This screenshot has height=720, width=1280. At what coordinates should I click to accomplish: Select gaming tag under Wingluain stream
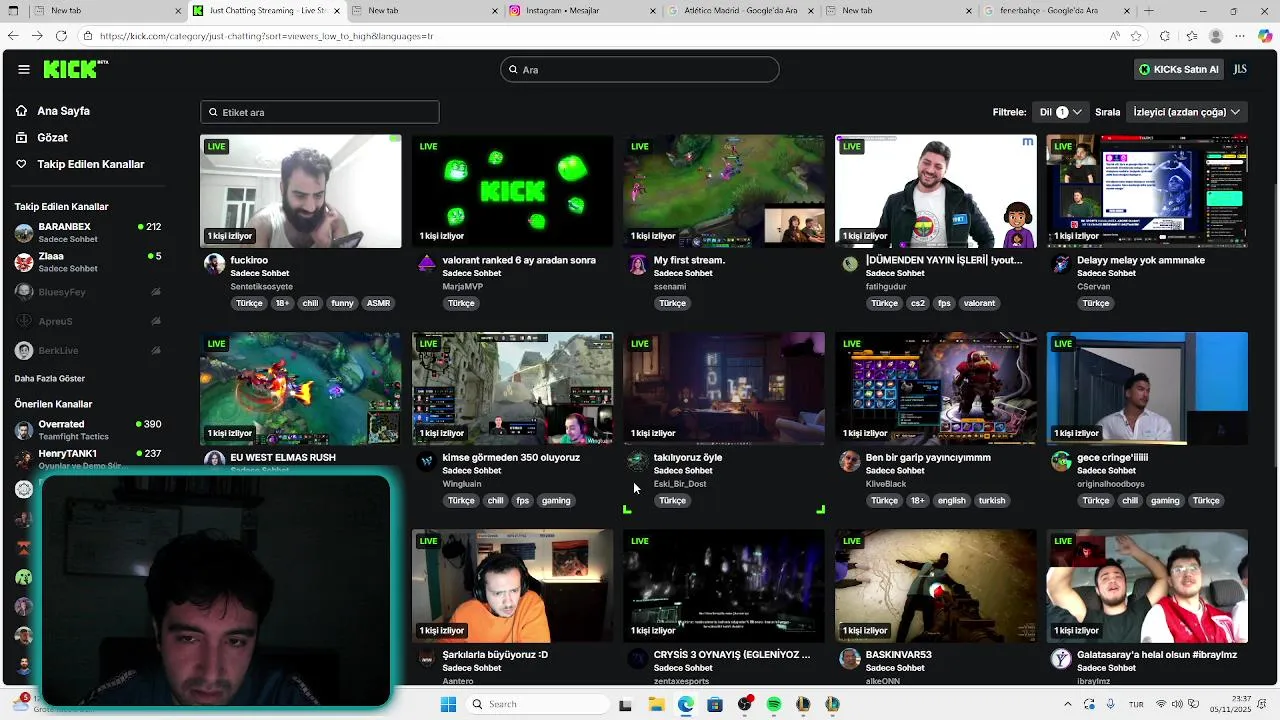point(556,500)
